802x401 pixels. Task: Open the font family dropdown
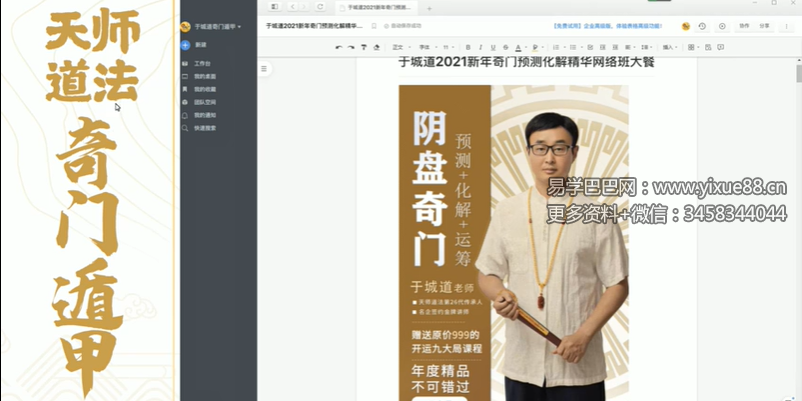(x=427, y=47)
